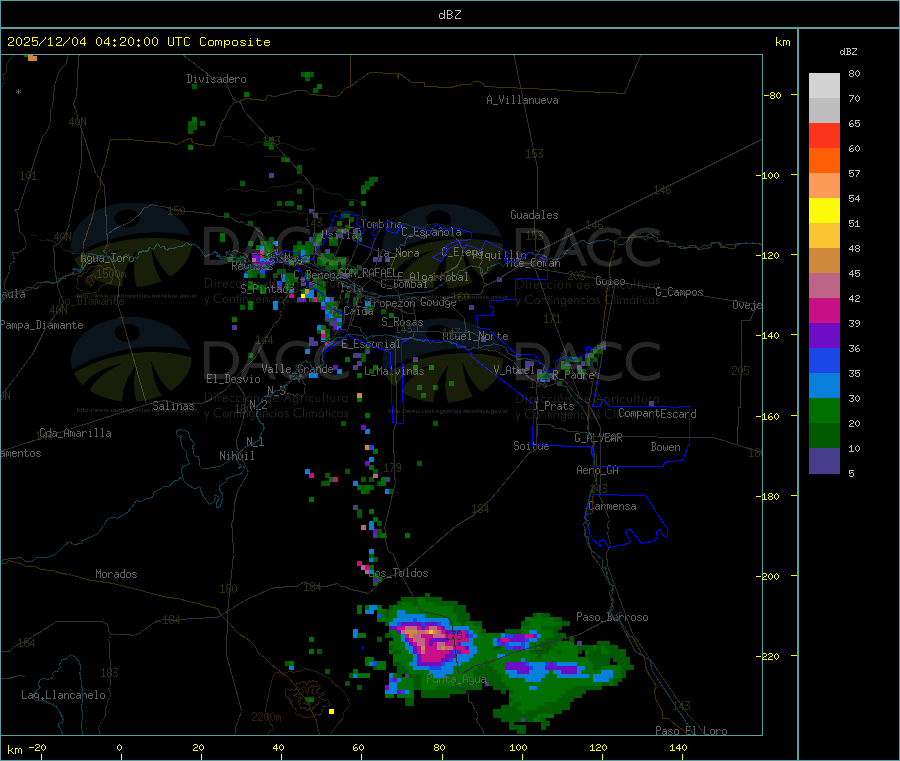Screen dimensions: 900x761
Task: Select the 'Cda_Amarilla' map label
Action: click(x=75, y=433)
